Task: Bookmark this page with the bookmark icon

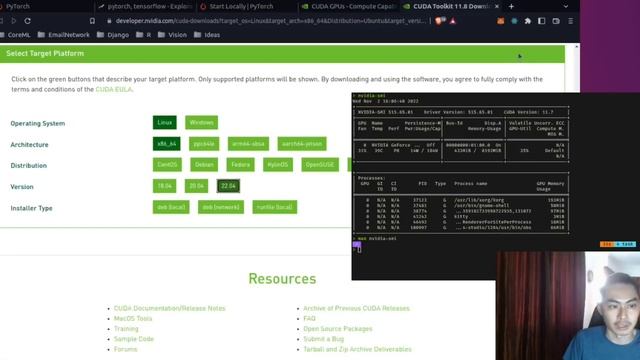Action: click(92, 21)
